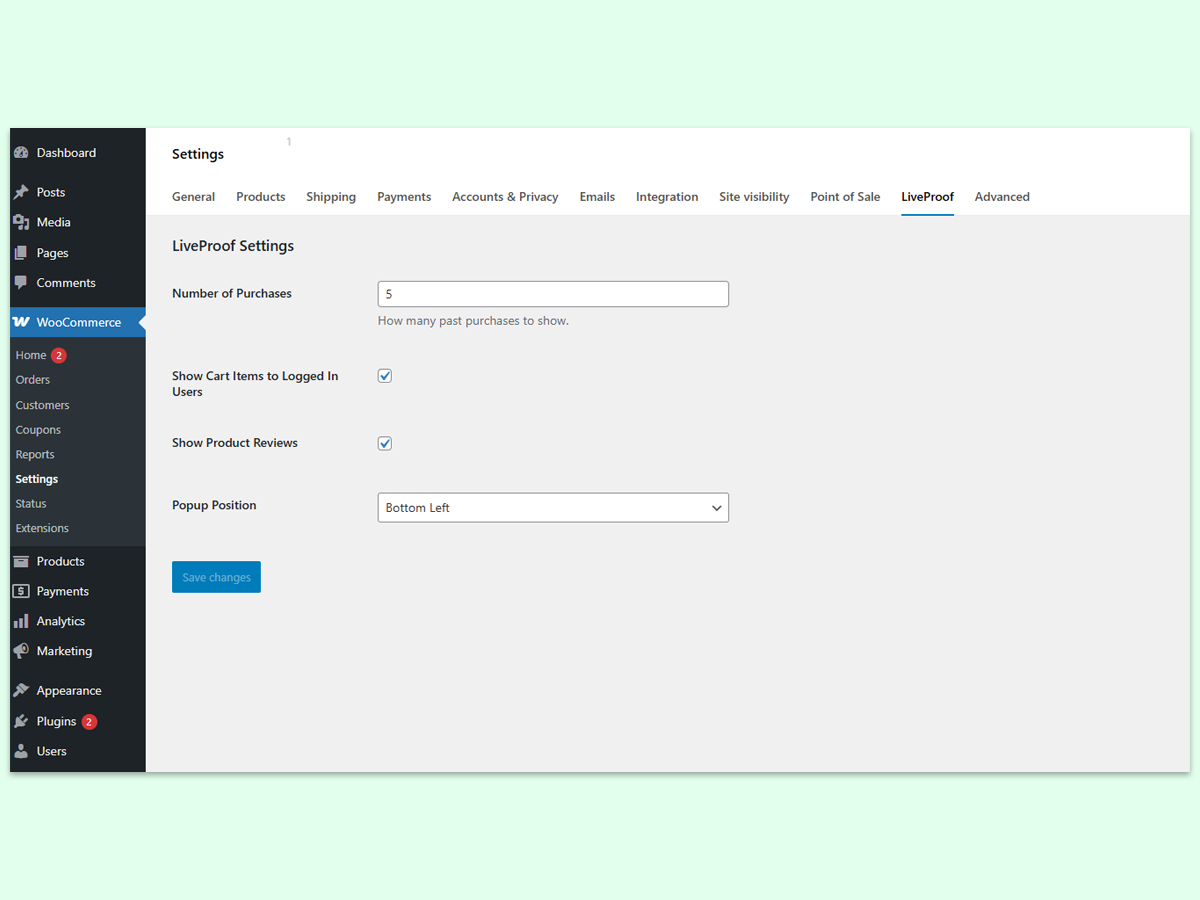Open Dashboard menu item label
Viewport: 1200px width, 900px height.
tap(66, 153)
